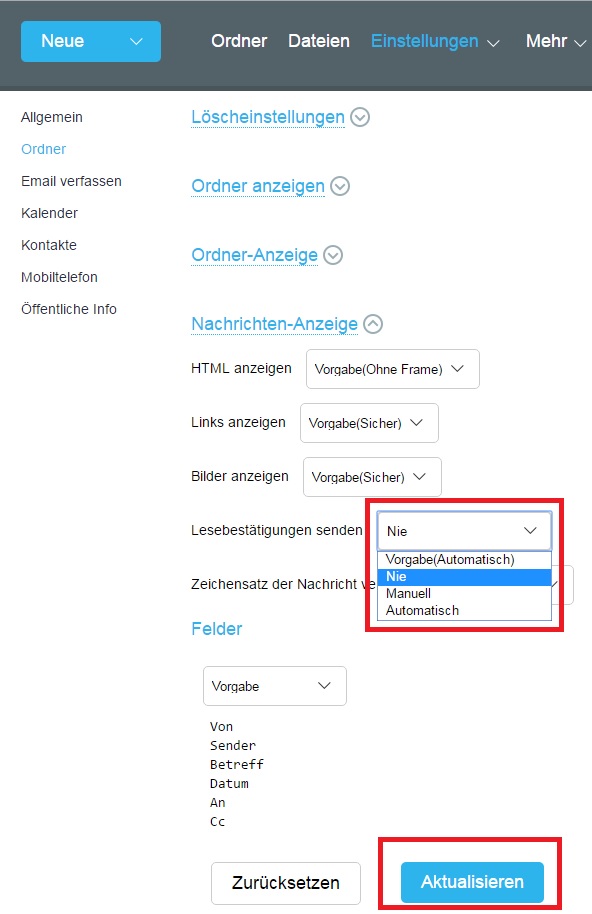Select Allgemein in the sidebar

point(51,117)
